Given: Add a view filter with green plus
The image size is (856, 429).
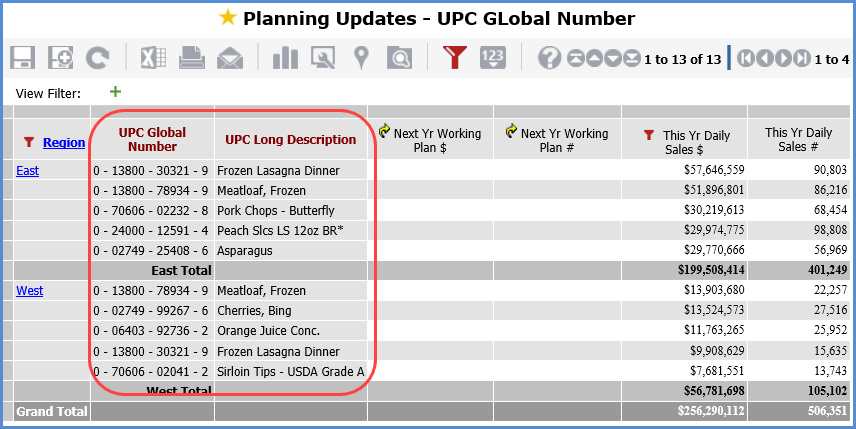Looking at the screenshot, I should pyautogui.click(x=115, y=92).
